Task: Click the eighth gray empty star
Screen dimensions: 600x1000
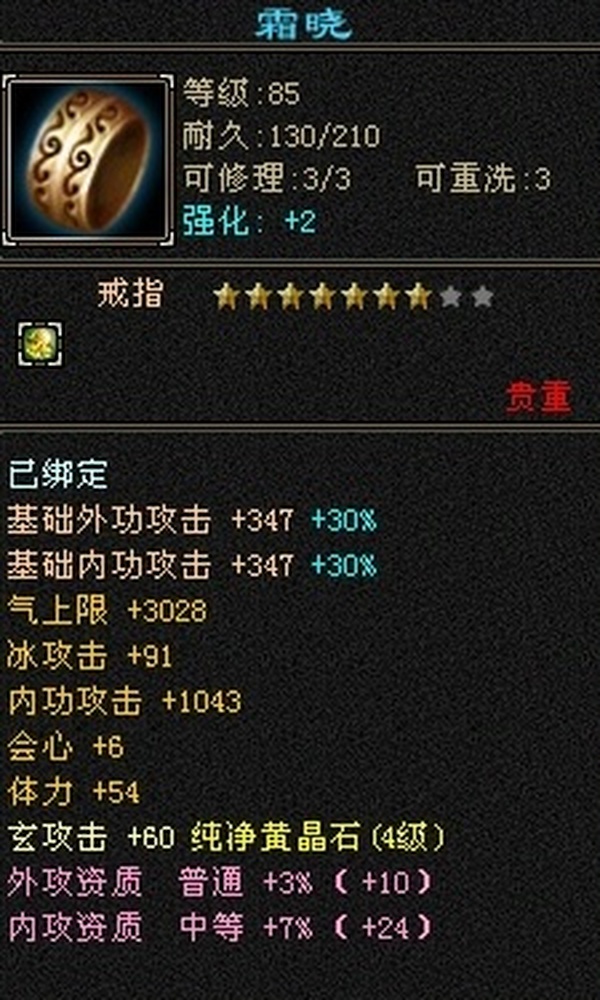Action: (x=451, y=297)
